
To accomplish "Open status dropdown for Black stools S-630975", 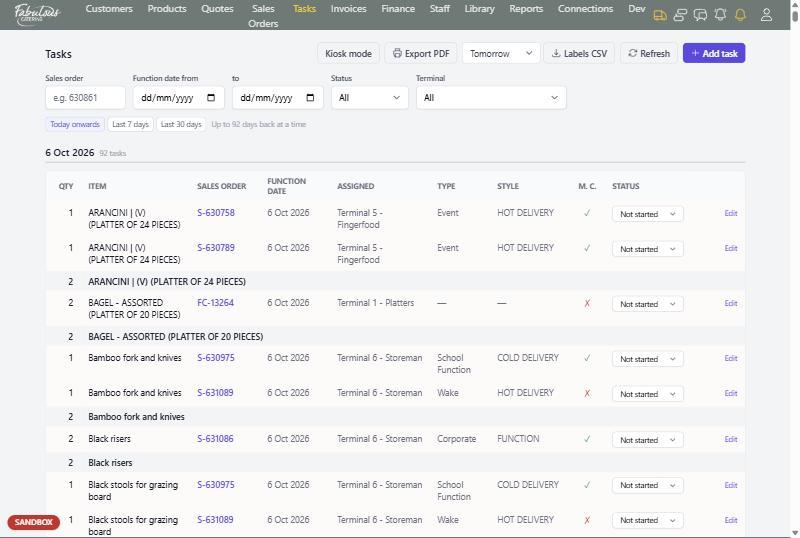I will 647,485.
